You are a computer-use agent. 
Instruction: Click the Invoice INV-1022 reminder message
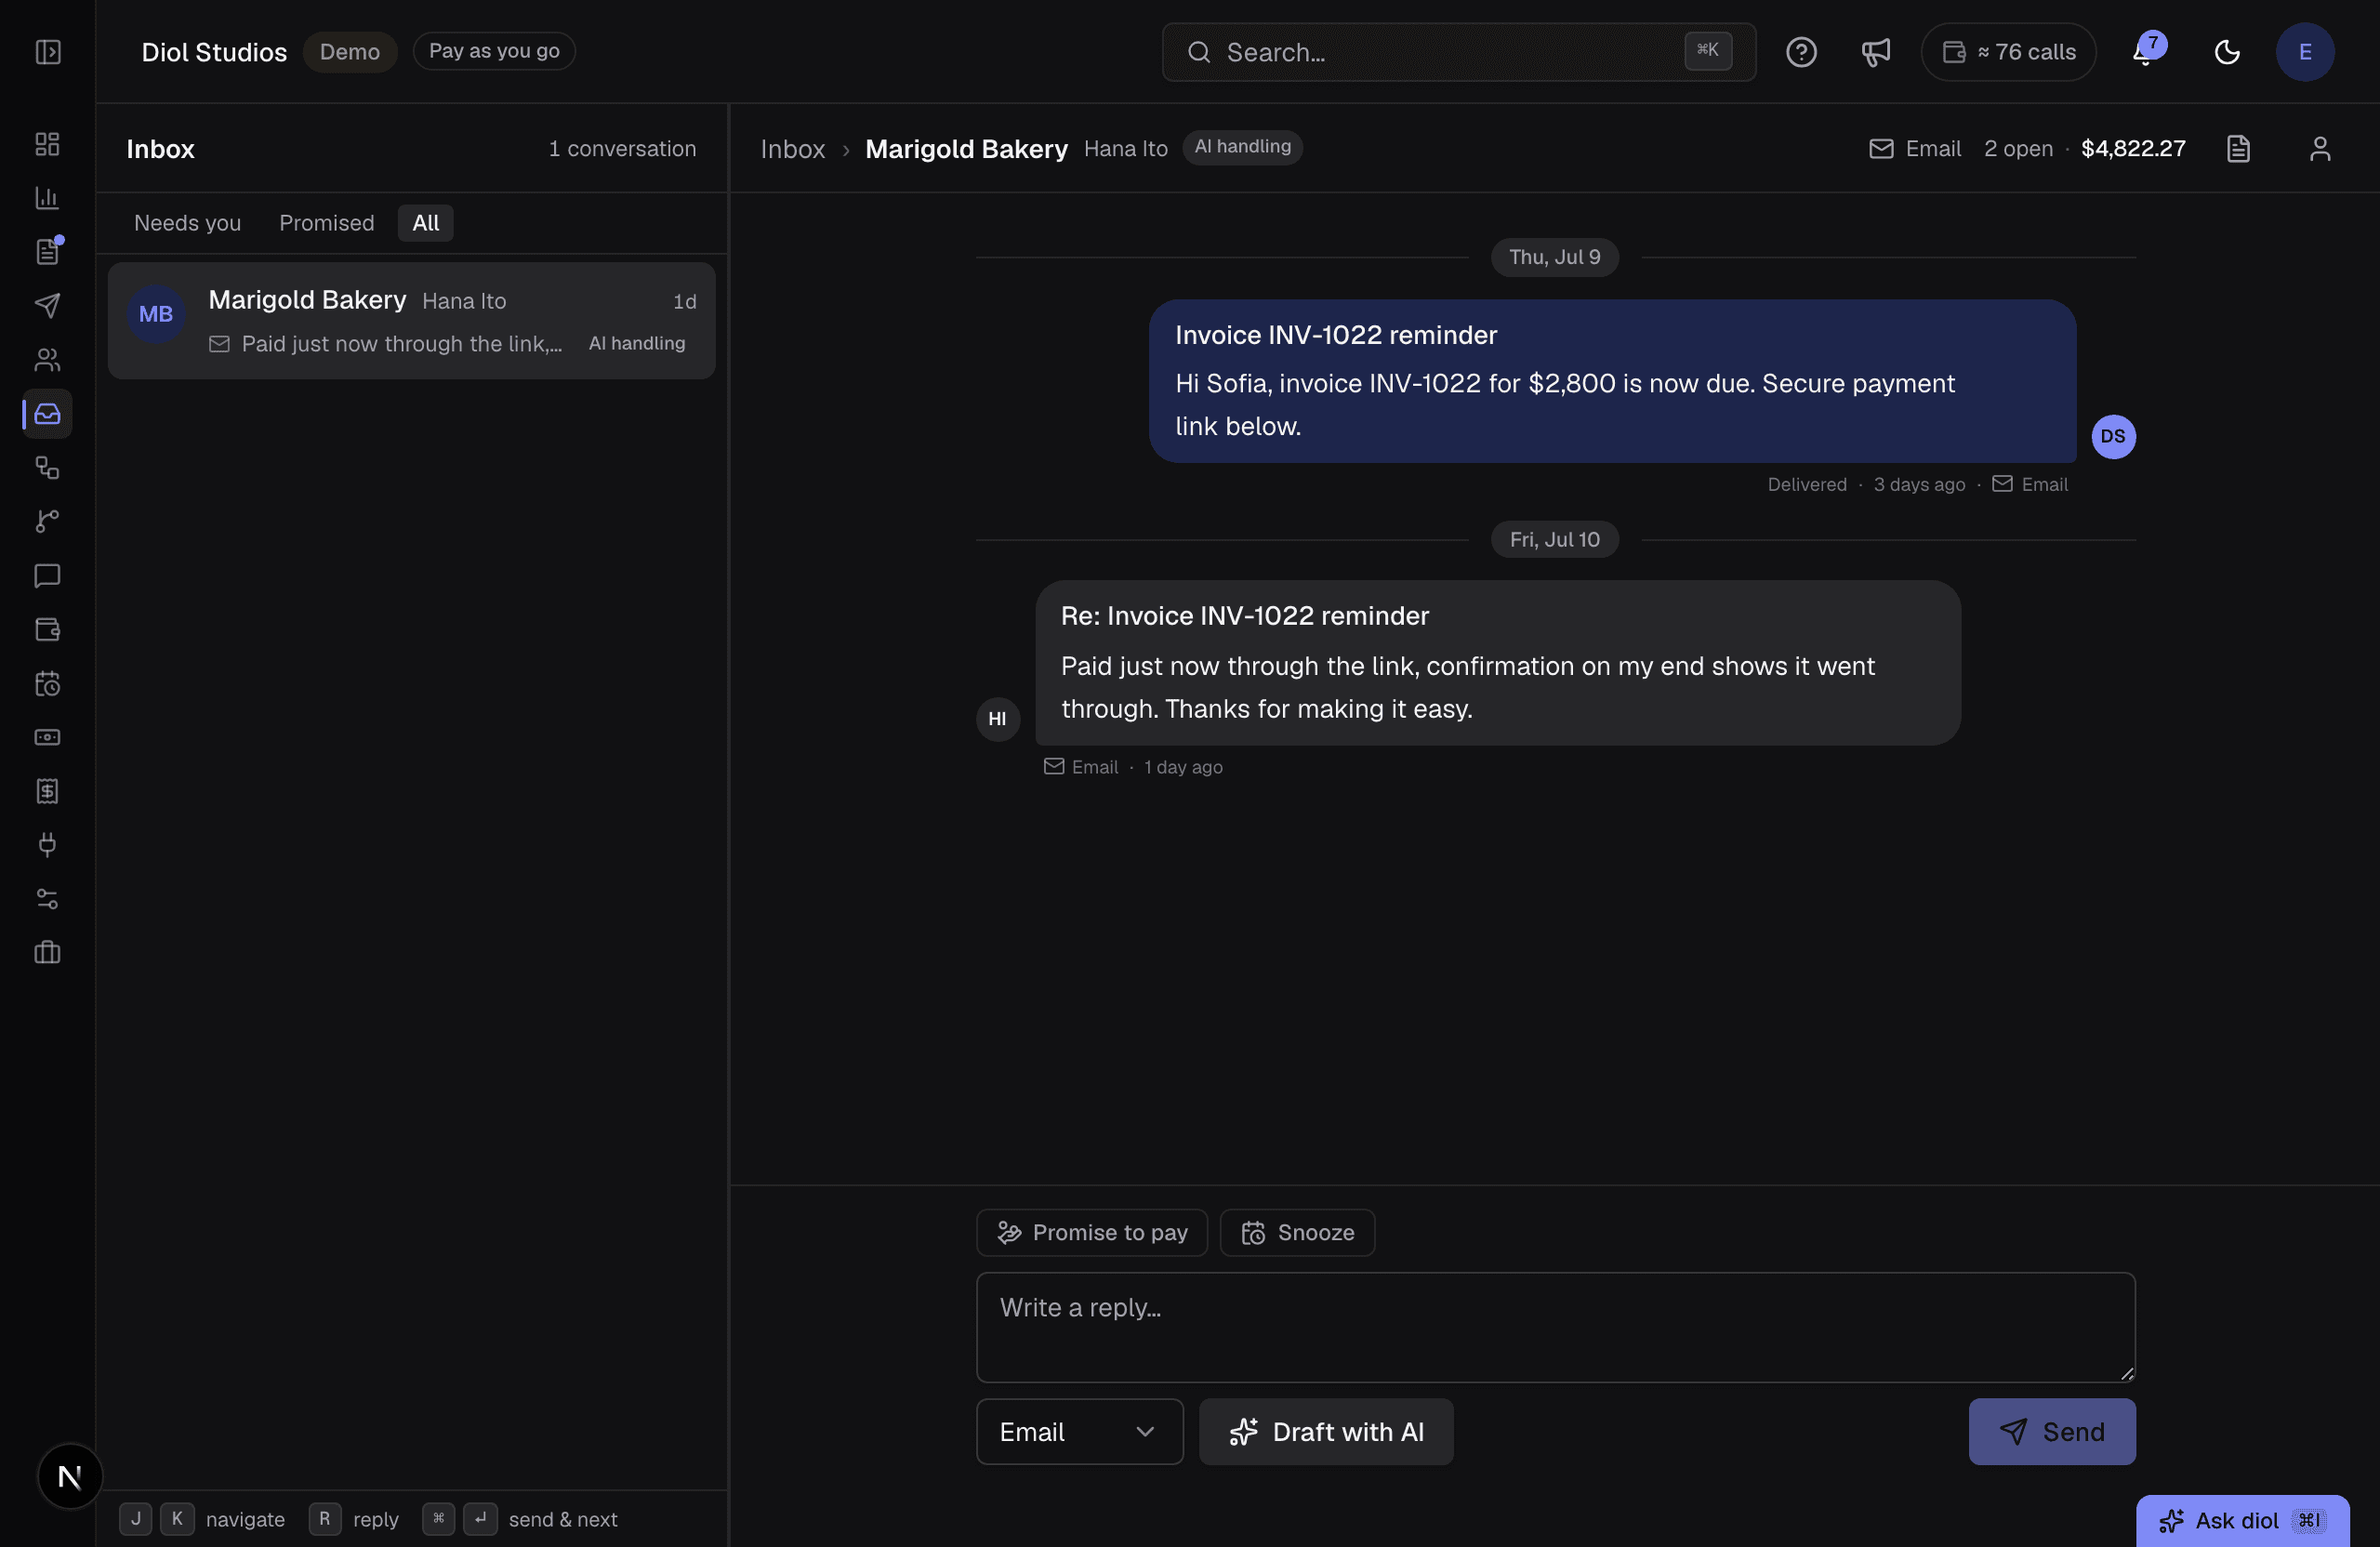pyautogui.click(x=1612, y=381)
